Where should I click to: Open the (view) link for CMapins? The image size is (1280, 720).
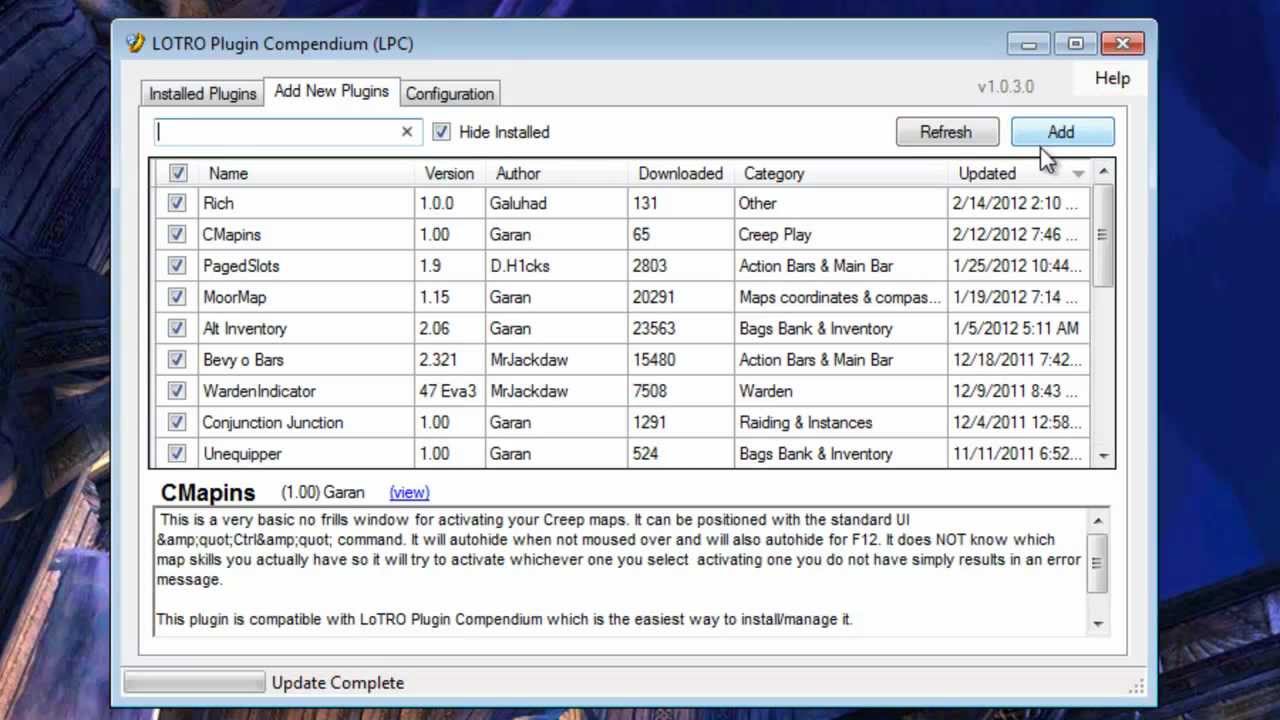point(409,492)
